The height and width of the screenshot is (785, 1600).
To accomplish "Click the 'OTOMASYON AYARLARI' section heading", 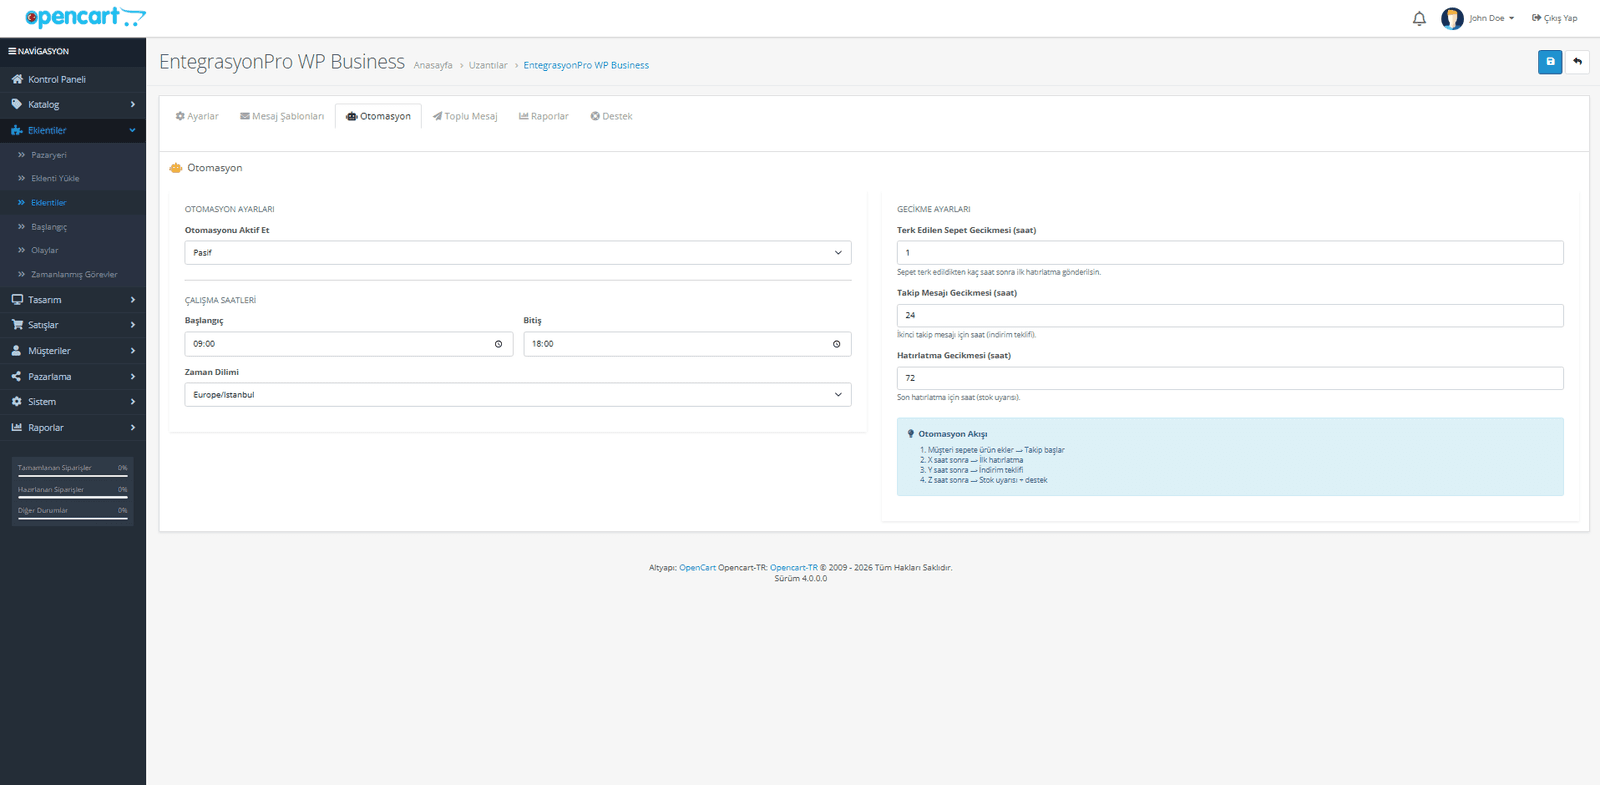I will 230,210.
